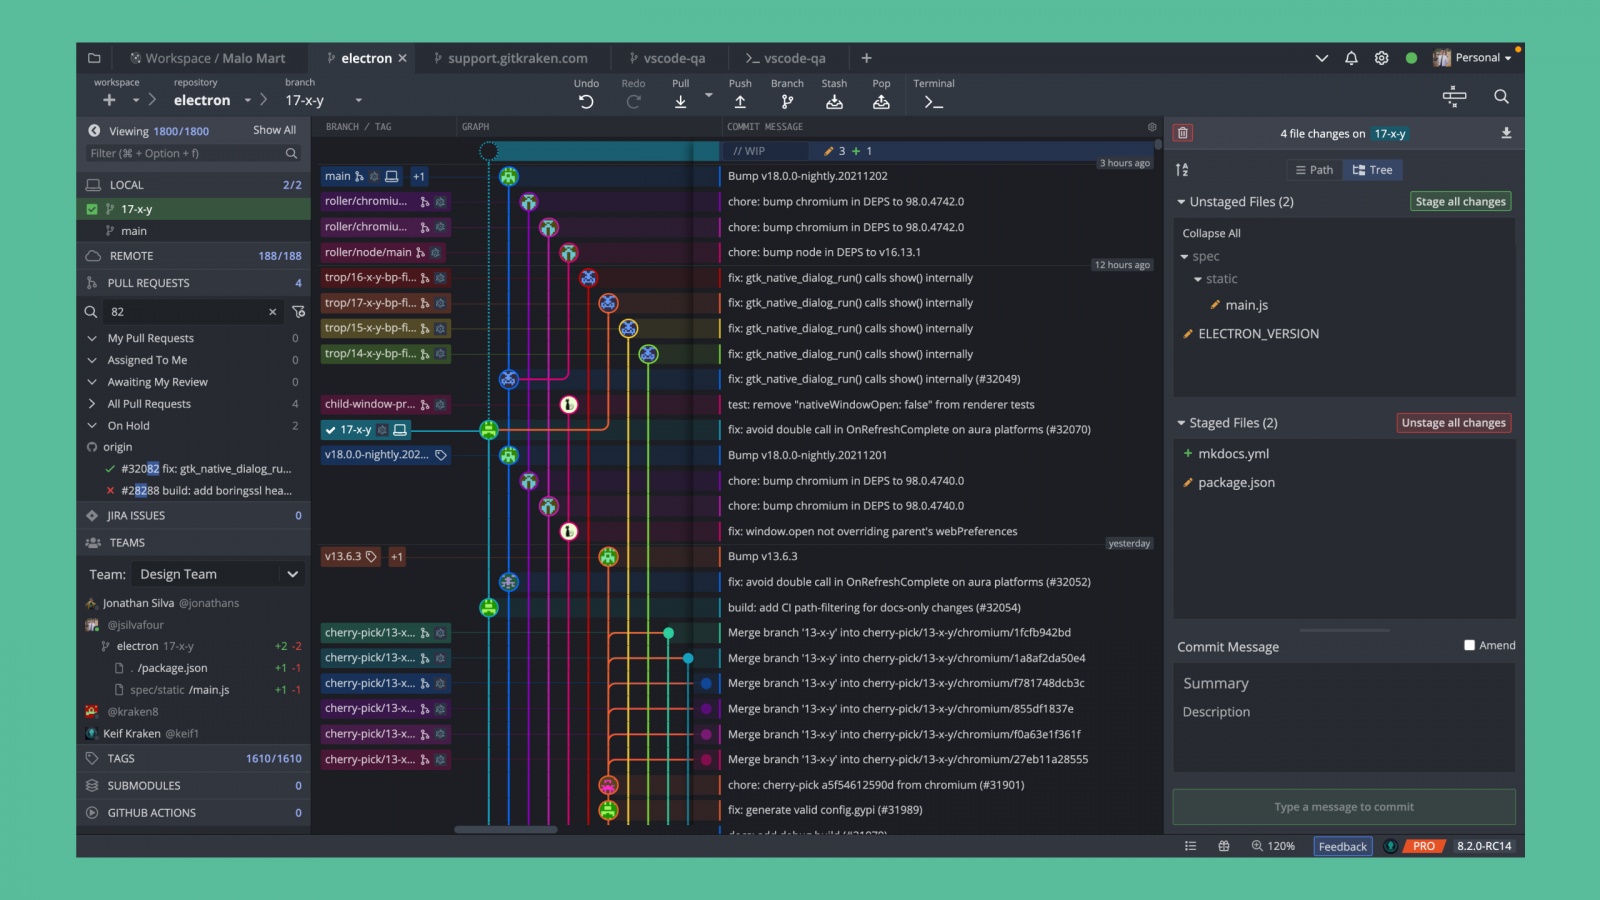This screenshot has height=900, width=1600.
Task: Open the Feedback form from the status bar
Action: pyautogui.click(x=1342, y=846)
